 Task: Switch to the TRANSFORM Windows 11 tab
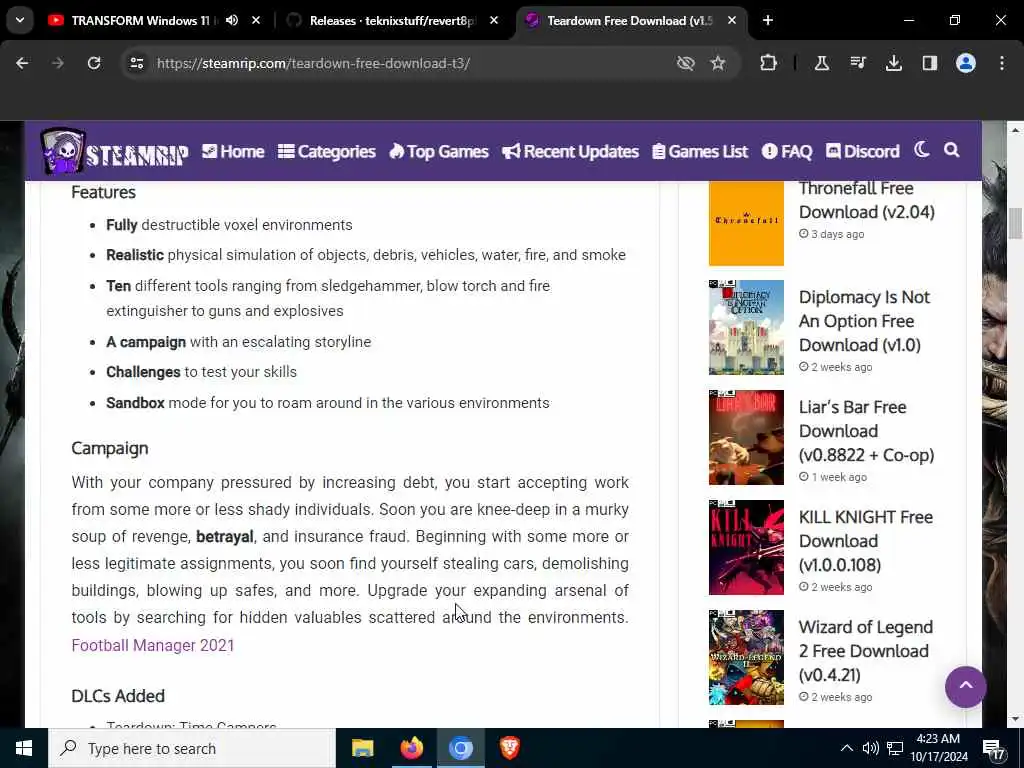coord(140,20)
